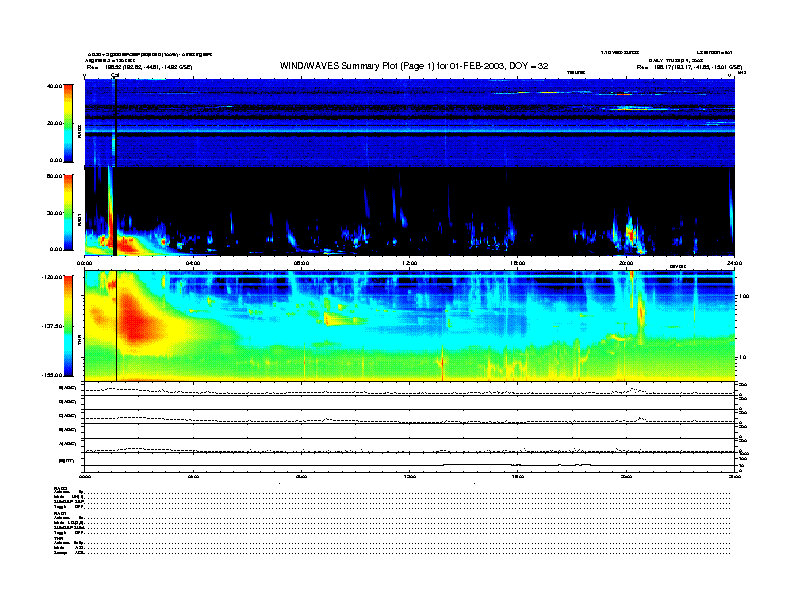Click the WIND/WAVES Summary Plot title
792x612 pixels.
click(x=414, y=66)
